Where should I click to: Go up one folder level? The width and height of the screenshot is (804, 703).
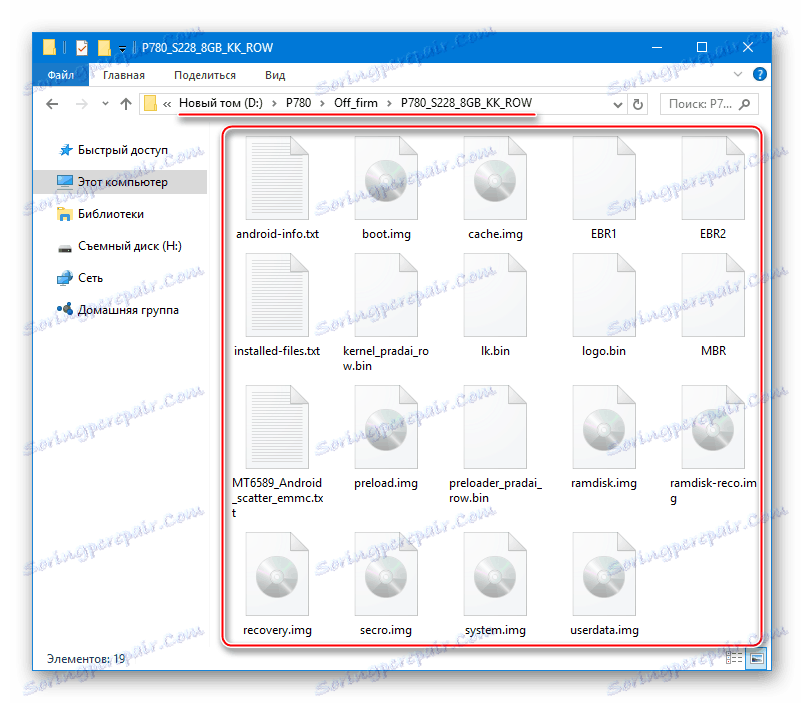[126, 104]
